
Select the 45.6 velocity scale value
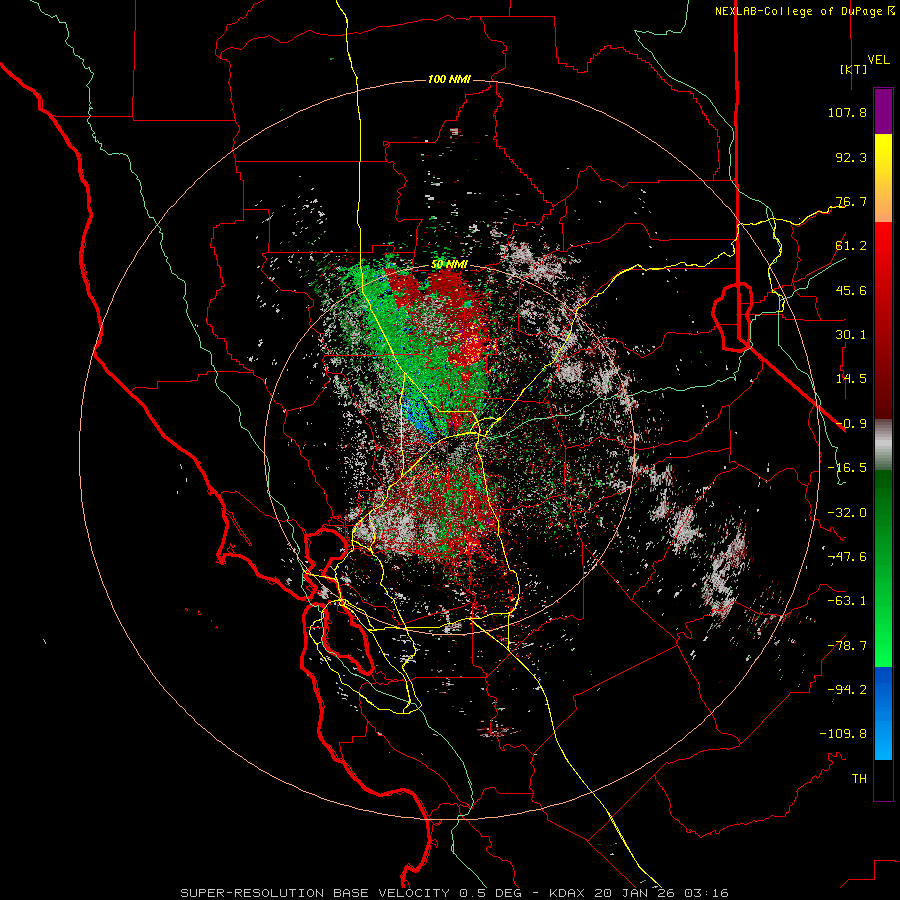851,290
